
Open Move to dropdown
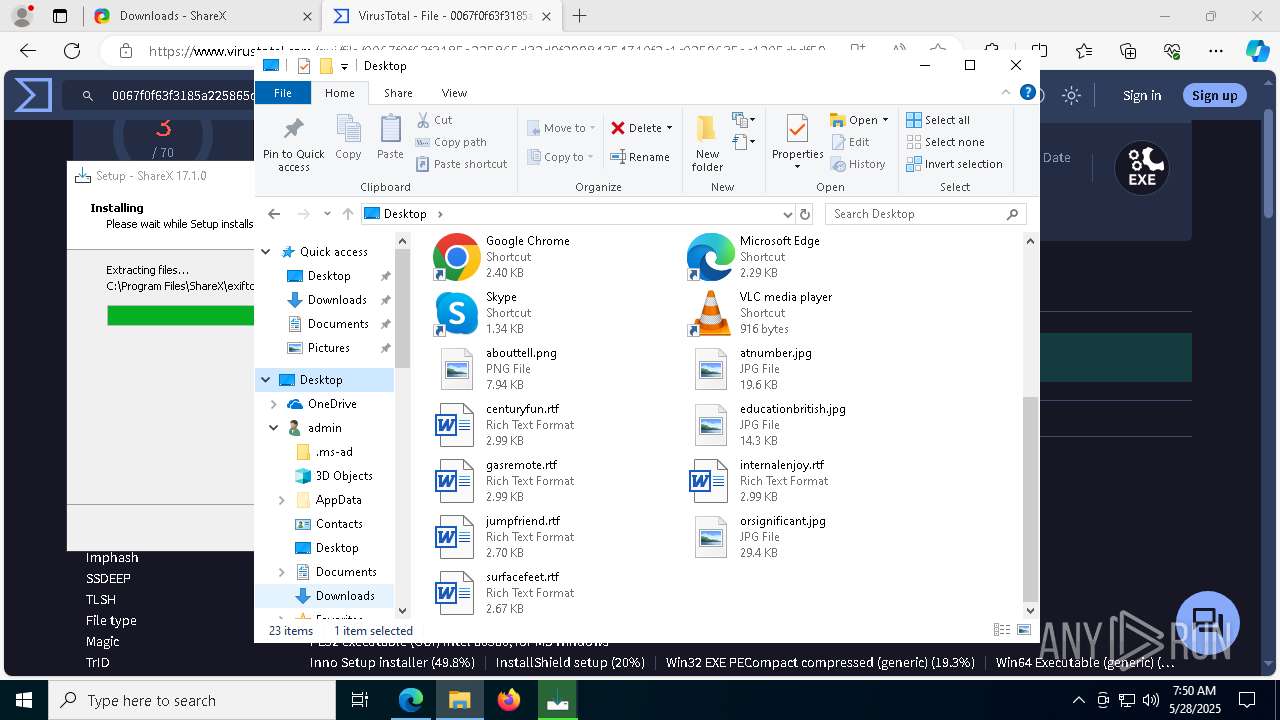[x=561, y=128]
